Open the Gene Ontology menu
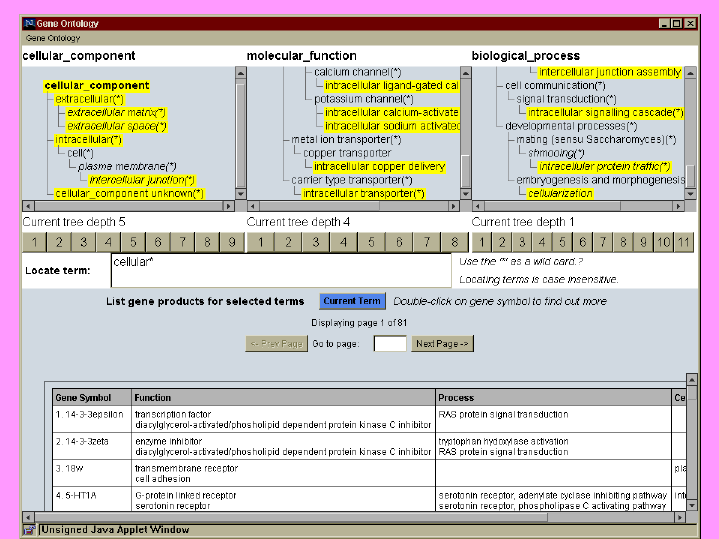 point(52,38)
